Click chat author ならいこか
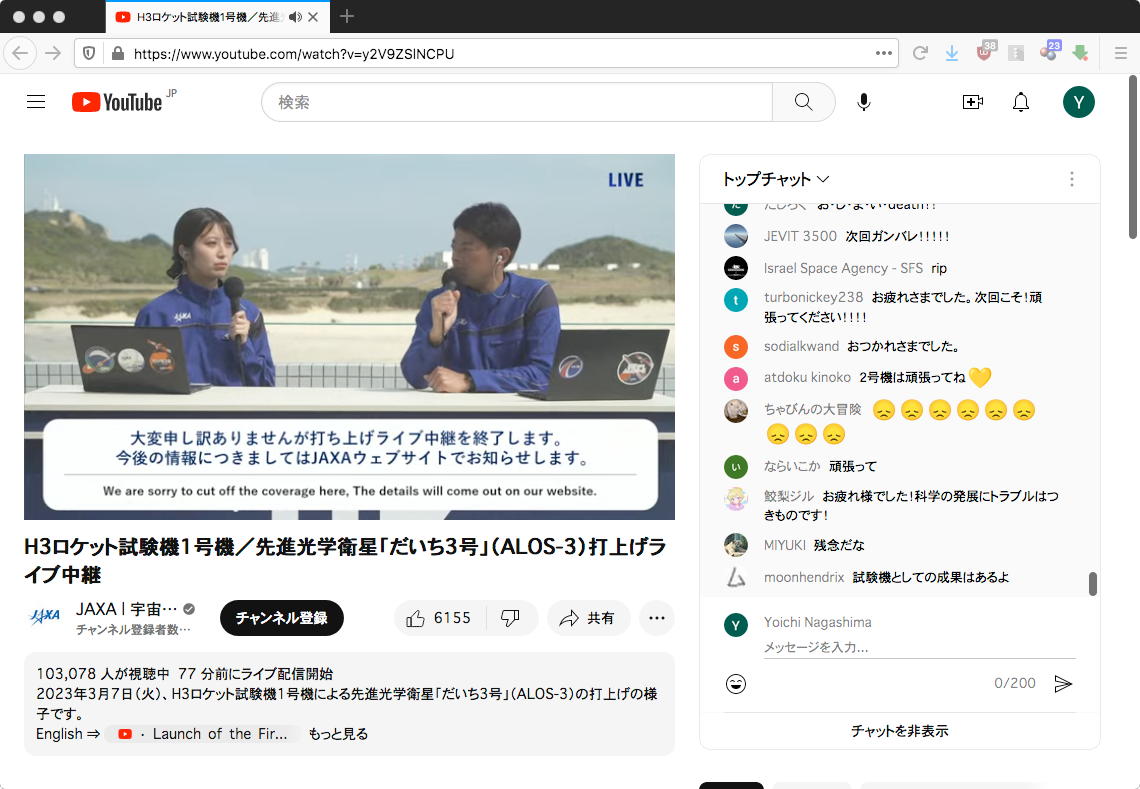 [x=792, y=466]
